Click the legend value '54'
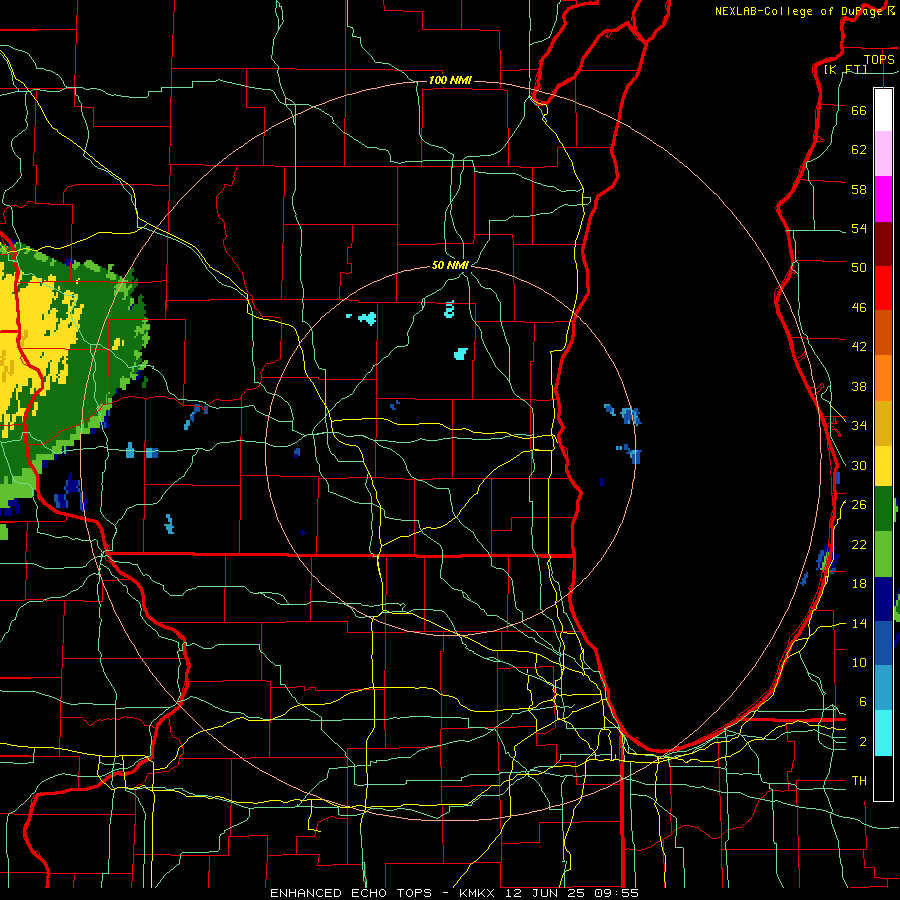This screenshot has width=900, height=900. pyautogui.click(x=859, y=228)
